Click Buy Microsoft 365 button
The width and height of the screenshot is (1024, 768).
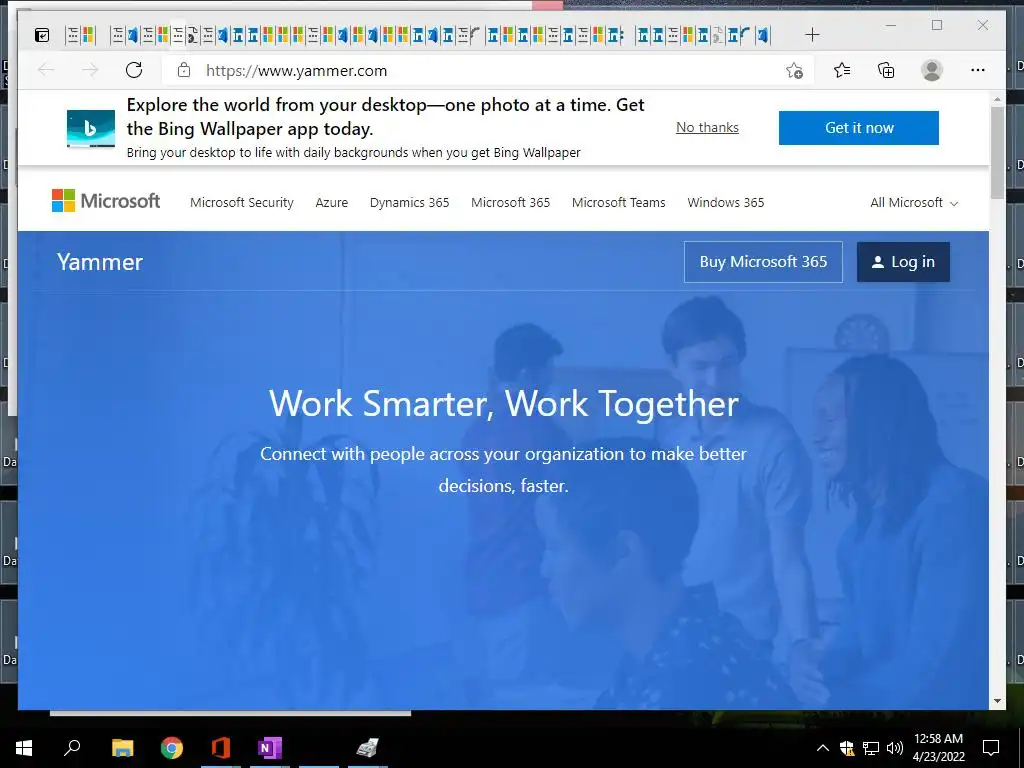[763, 262]
